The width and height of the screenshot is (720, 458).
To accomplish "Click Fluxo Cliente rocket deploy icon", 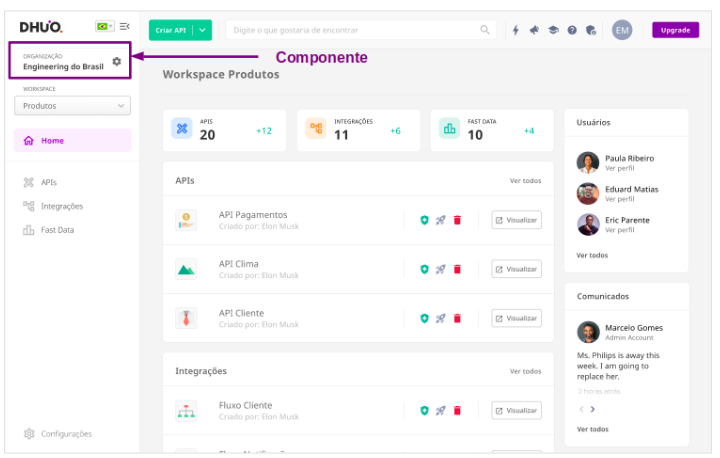I will click(440, 411).
